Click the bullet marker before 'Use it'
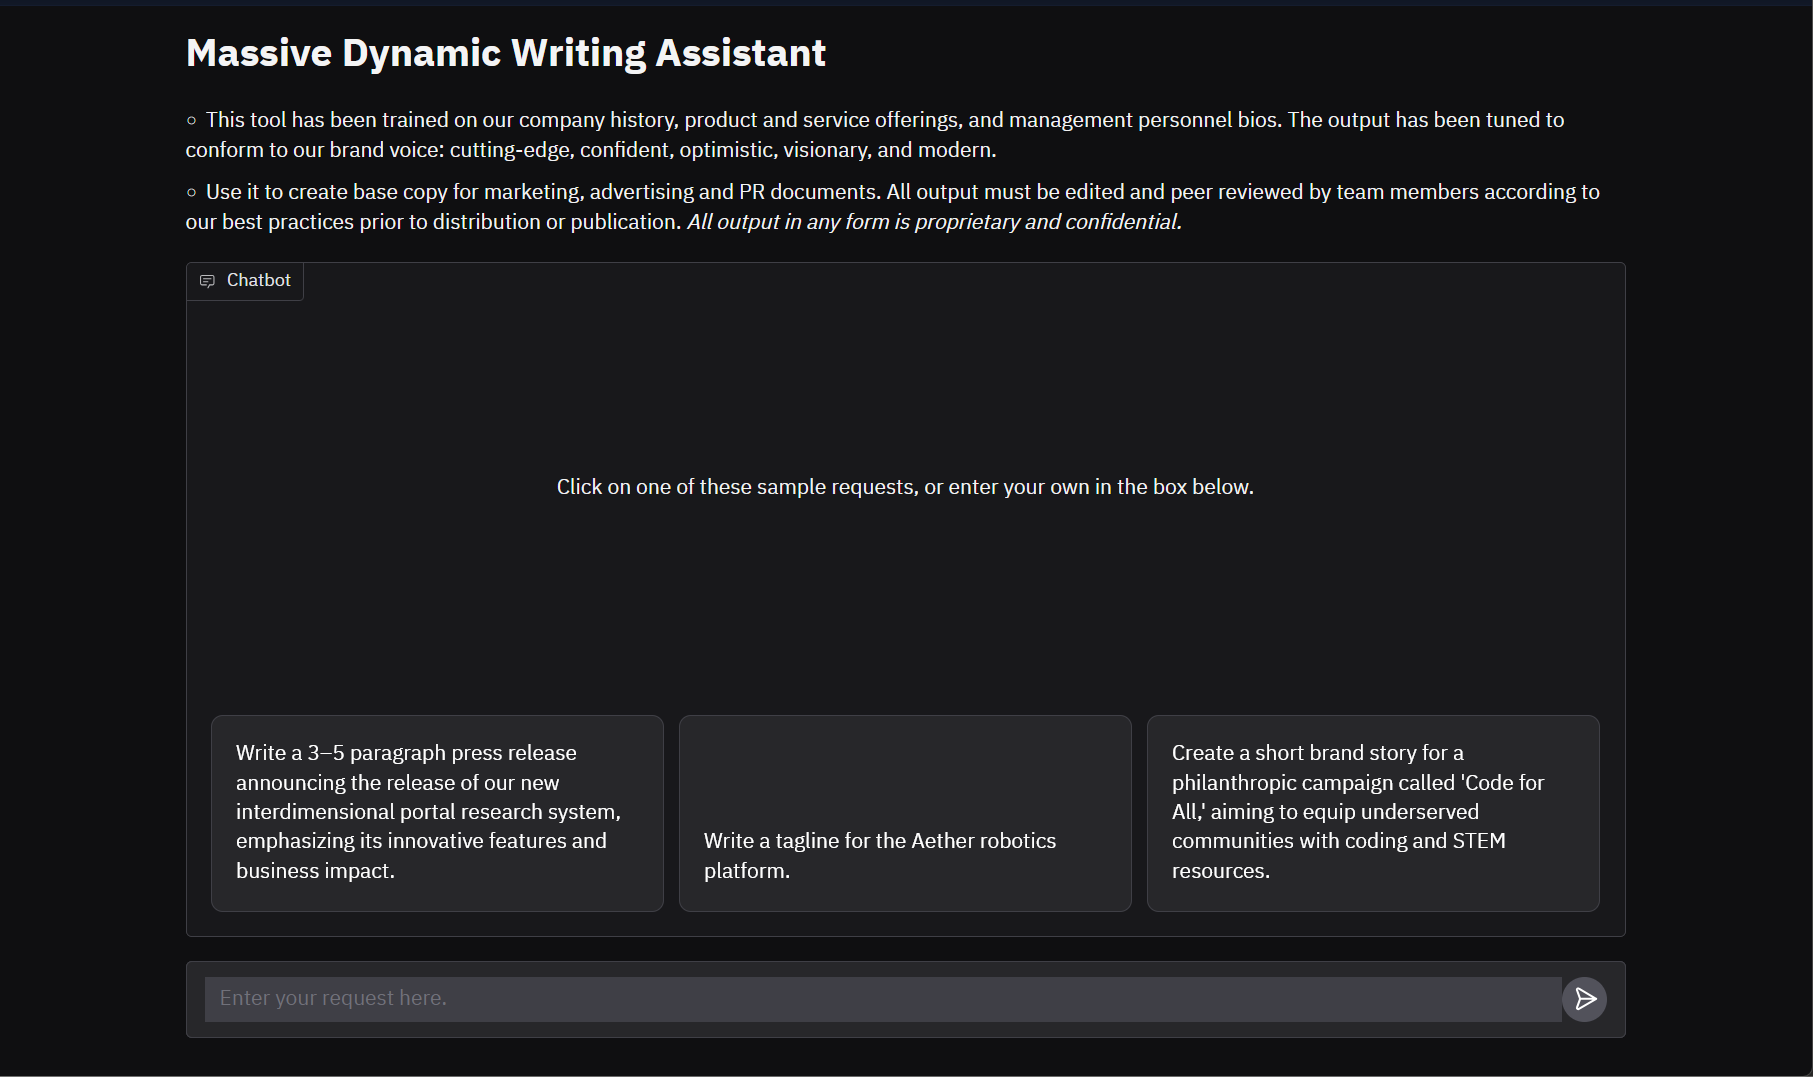The width and height of the screenshot is (1813, 1077). (x=192, y=193)
